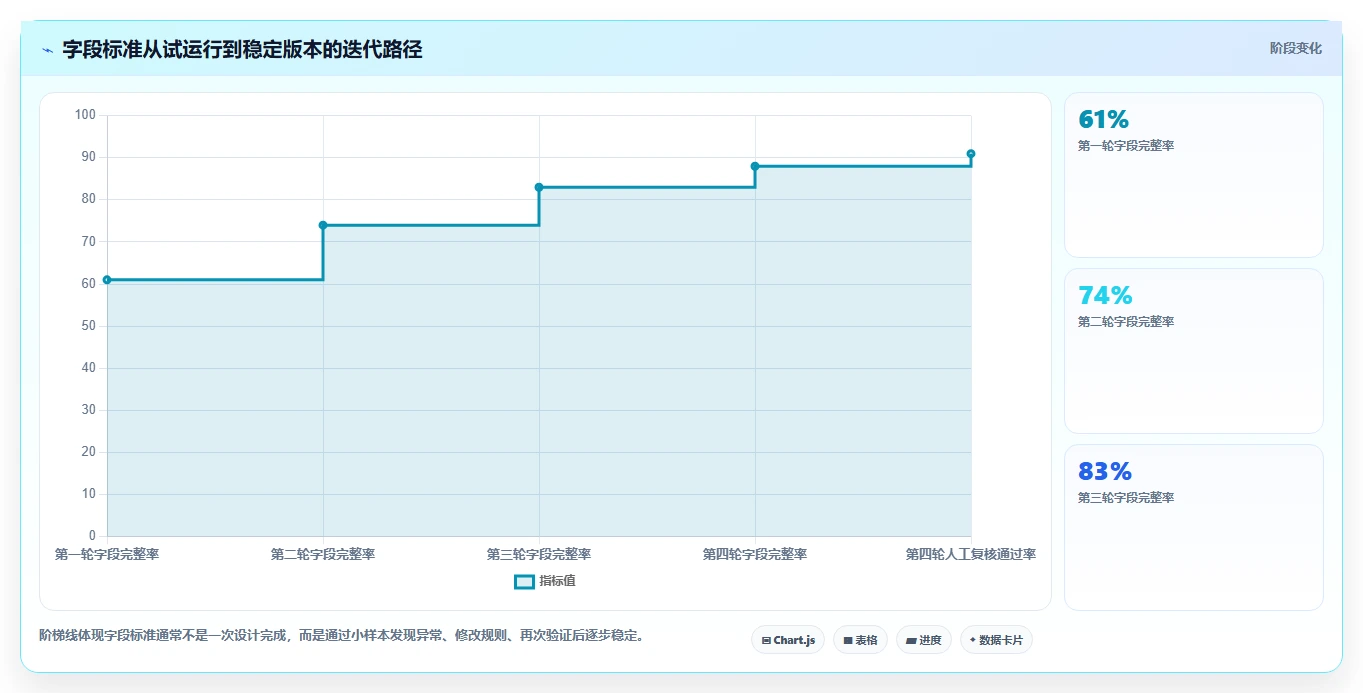Image resolution: width=1363 pixels, height=693 pixels.
Task: Click the x-axis label 第一轮字段完整率
Action: 107,554
